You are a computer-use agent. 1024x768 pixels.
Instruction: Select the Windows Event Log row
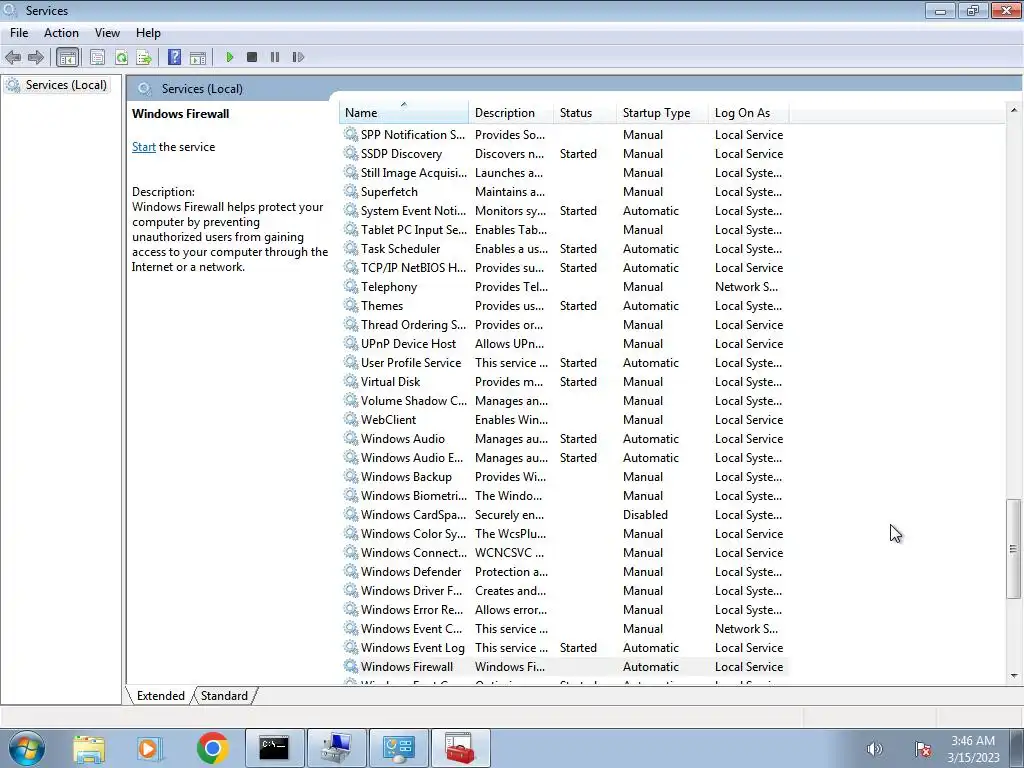564,648
